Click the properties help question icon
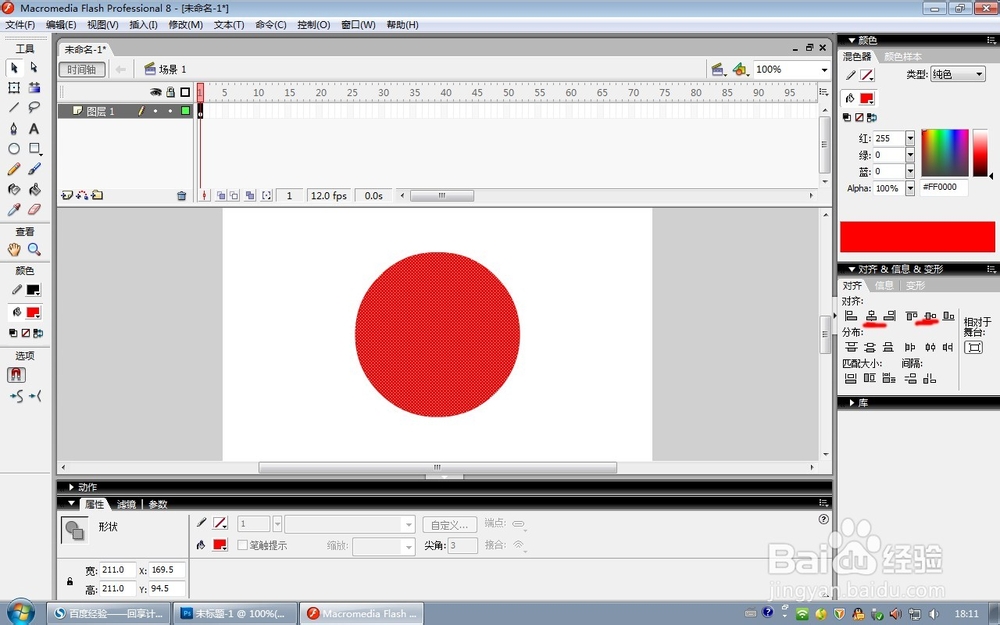 823,519
